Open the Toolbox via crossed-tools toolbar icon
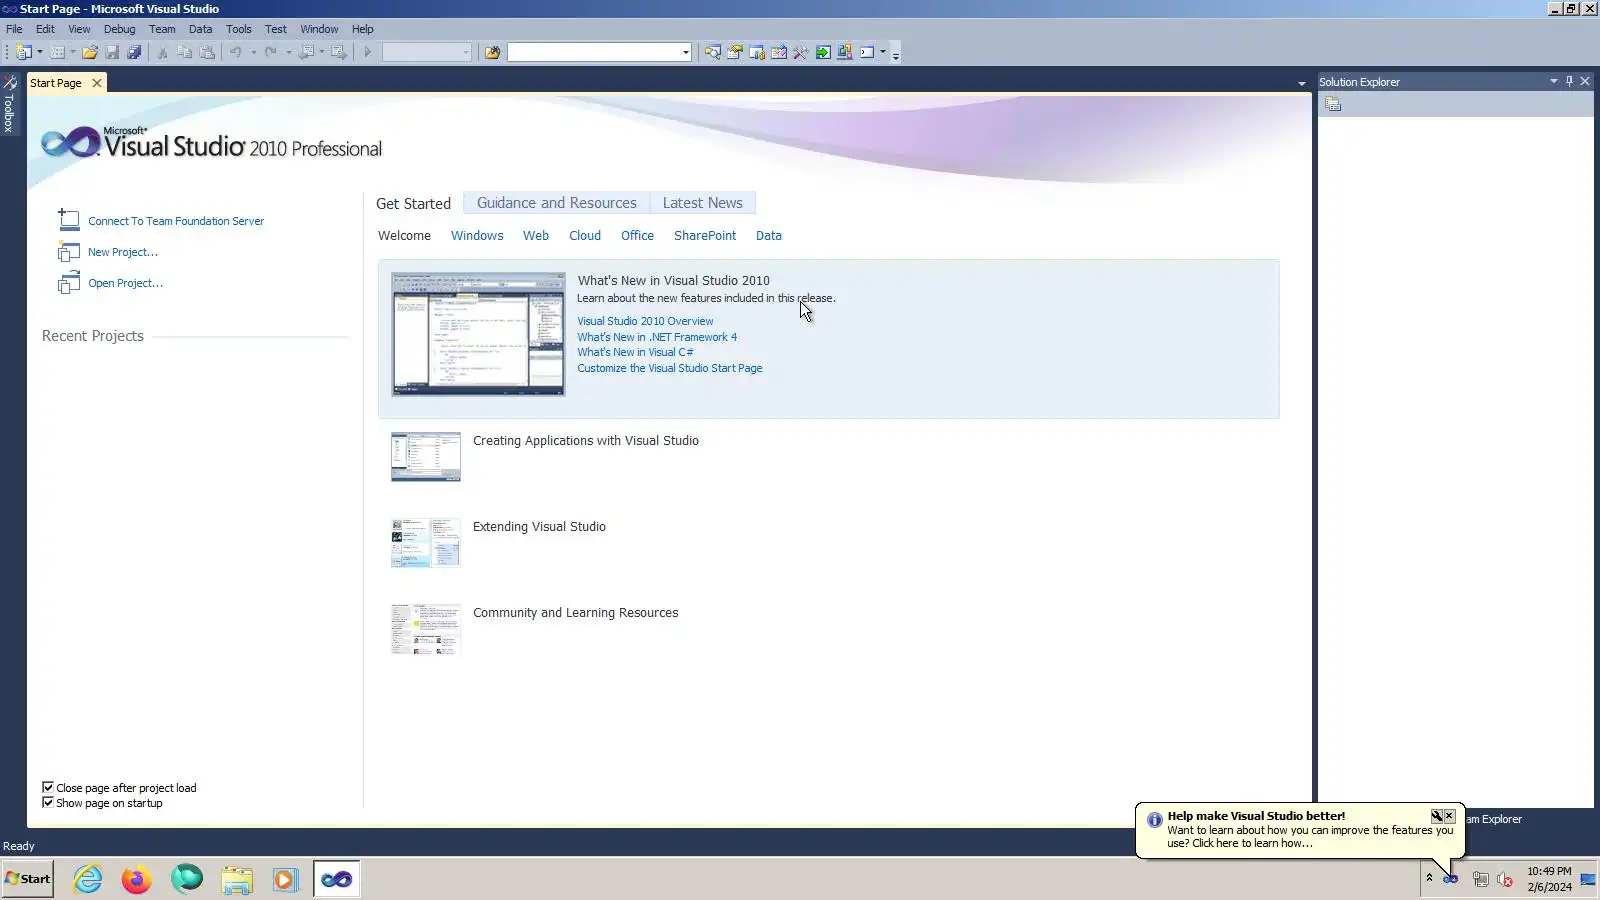1600x900 pixels. pyautogui.click(x=801, y=52)
